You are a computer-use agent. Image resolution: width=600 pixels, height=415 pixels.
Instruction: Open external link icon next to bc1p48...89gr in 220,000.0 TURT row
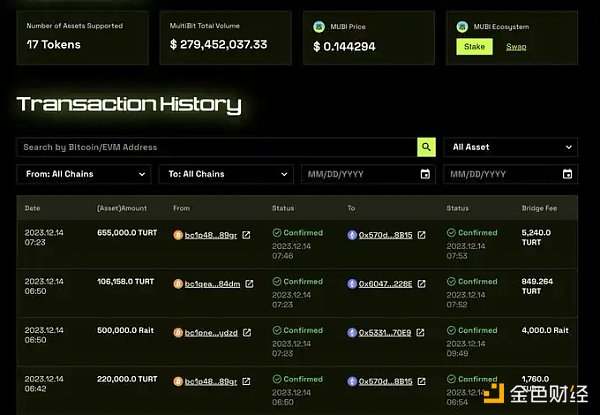pos(246,381)
